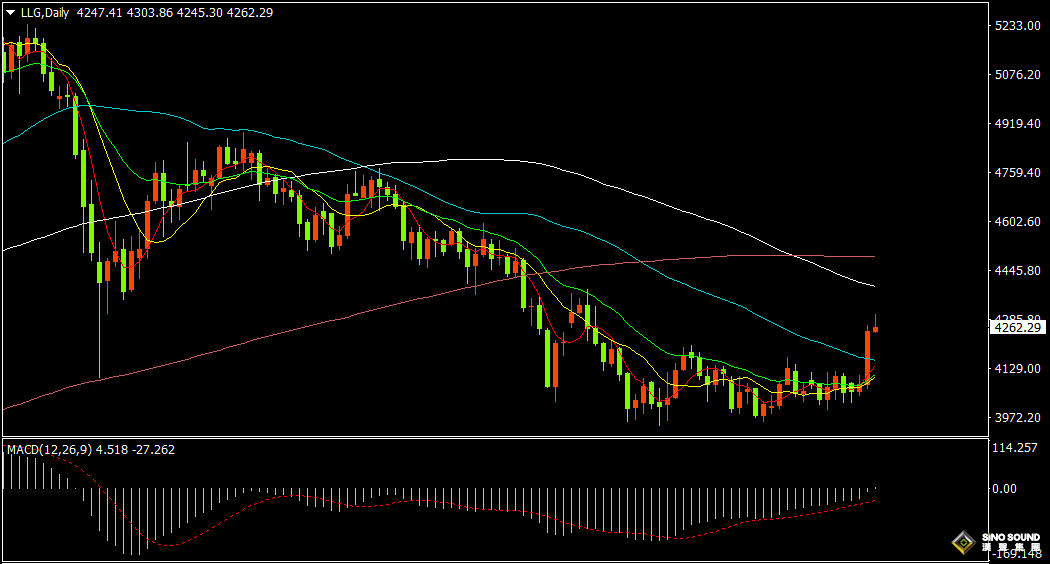Select the MACD(12,26,9) indicator label
Screen dimensions: 1050x564
[50, 449]
